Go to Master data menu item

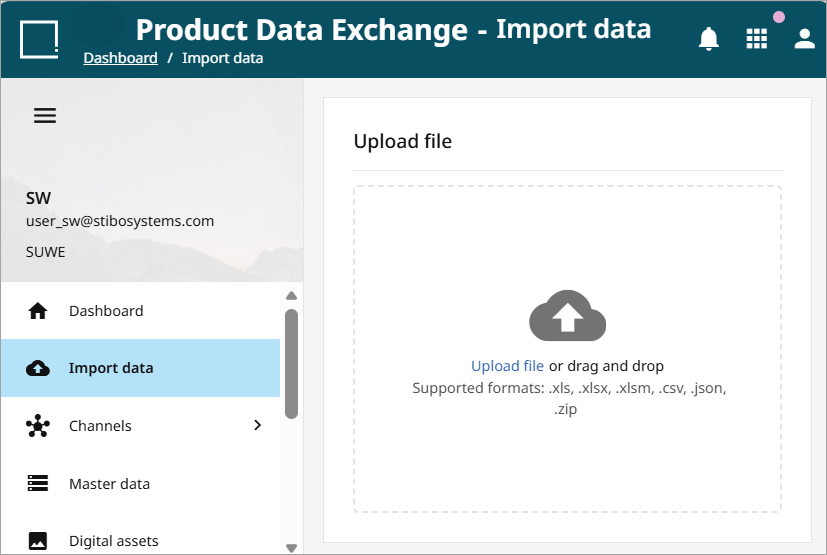(x=140, y=483)
